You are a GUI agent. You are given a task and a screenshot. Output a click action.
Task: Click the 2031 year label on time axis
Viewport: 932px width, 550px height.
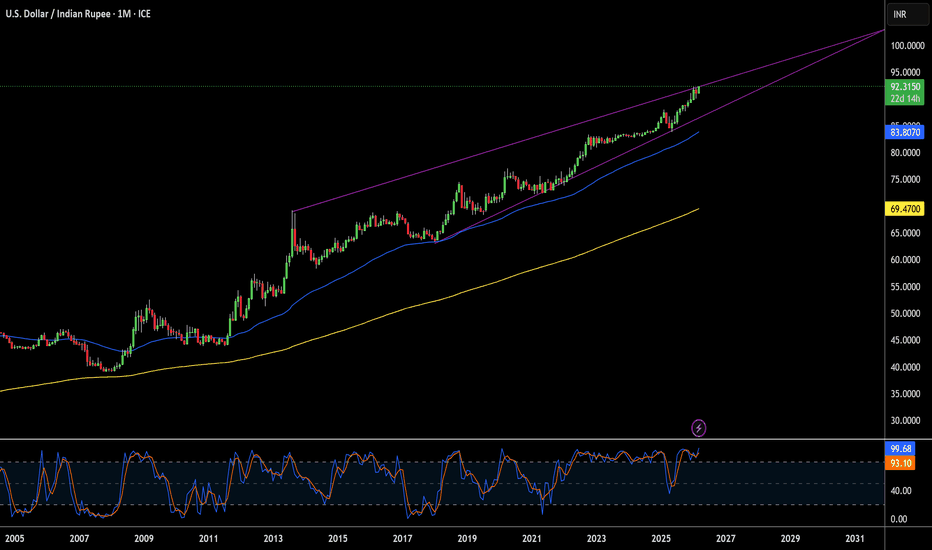point(855,539)
